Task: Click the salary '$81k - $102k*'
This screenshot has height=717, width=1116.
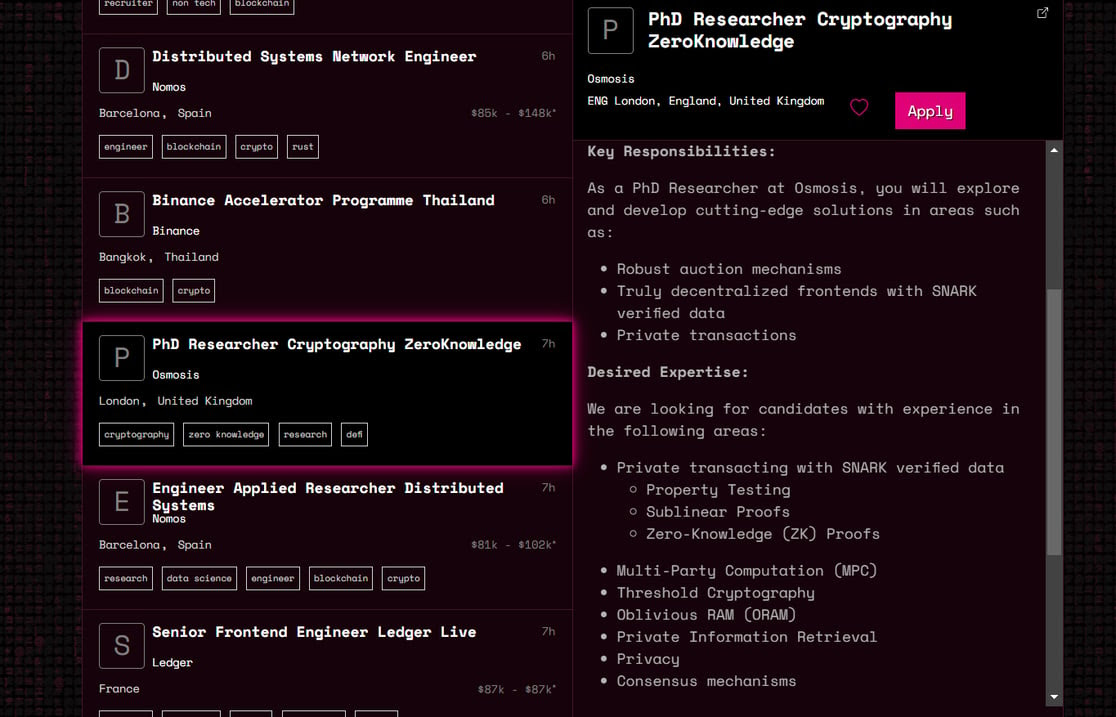Action: 513,545
